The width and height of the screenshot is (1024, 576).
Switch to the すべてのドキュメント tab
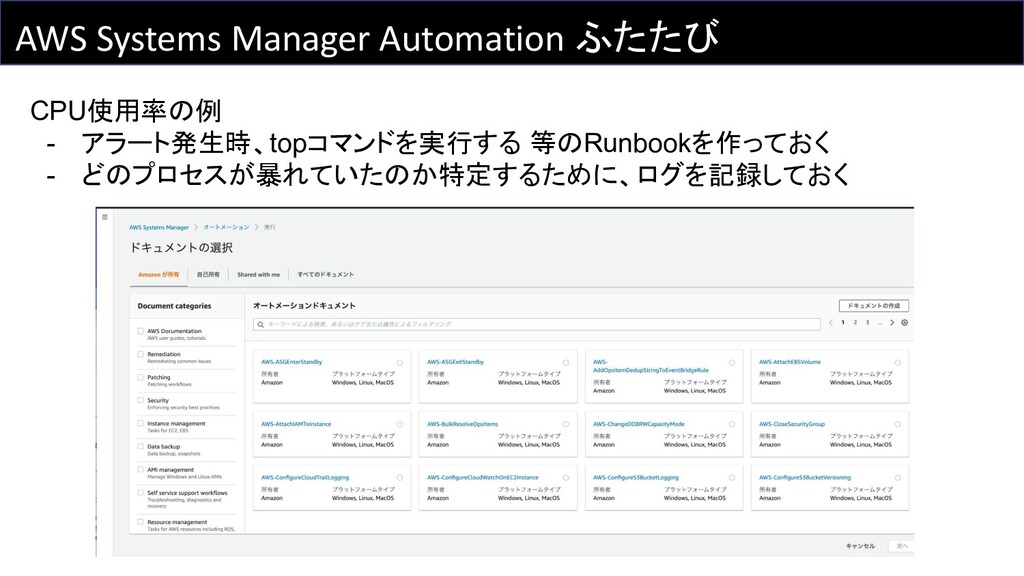tap(325, 275)
